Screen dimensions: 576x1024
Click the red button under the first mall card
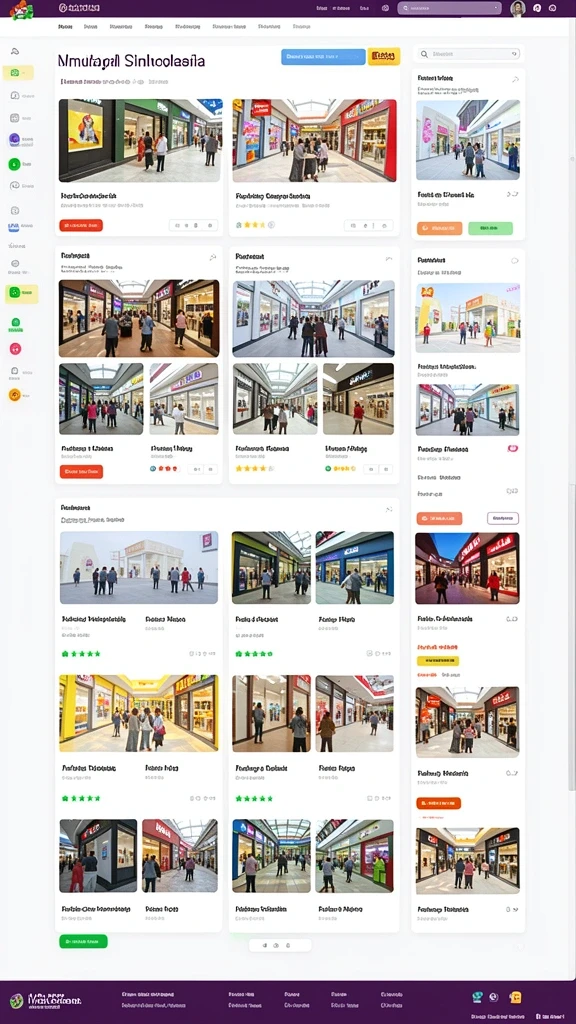click(81, 225)
